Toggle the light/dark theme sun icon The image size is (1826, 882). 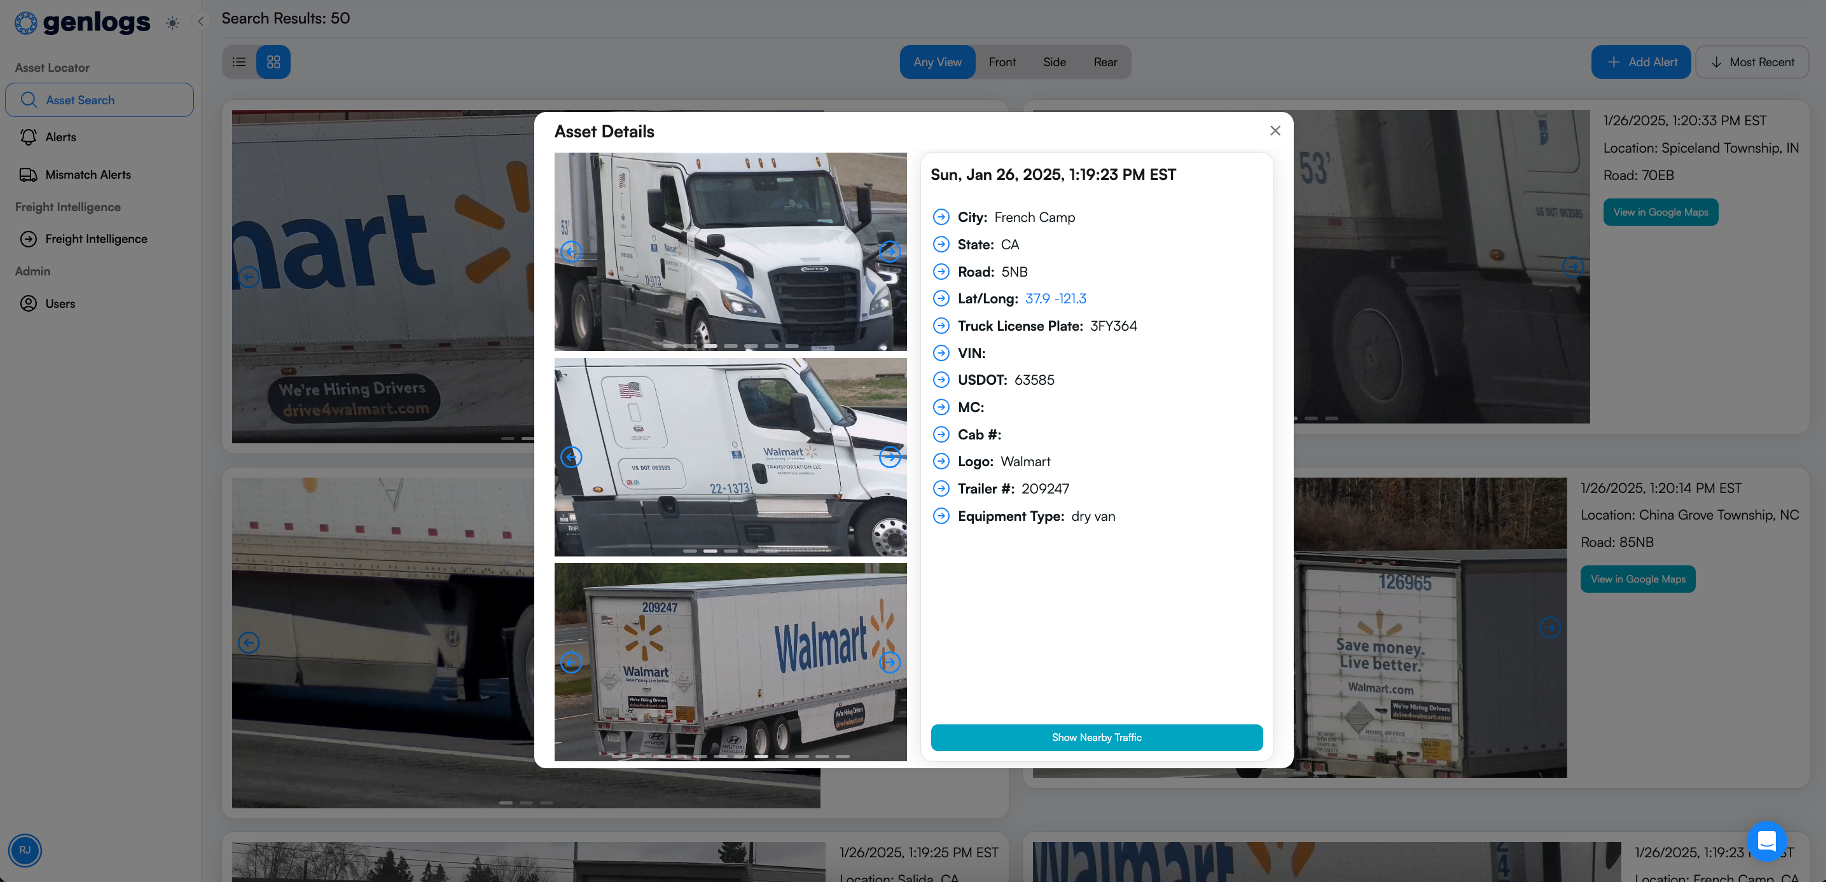(x=173, y=23)
